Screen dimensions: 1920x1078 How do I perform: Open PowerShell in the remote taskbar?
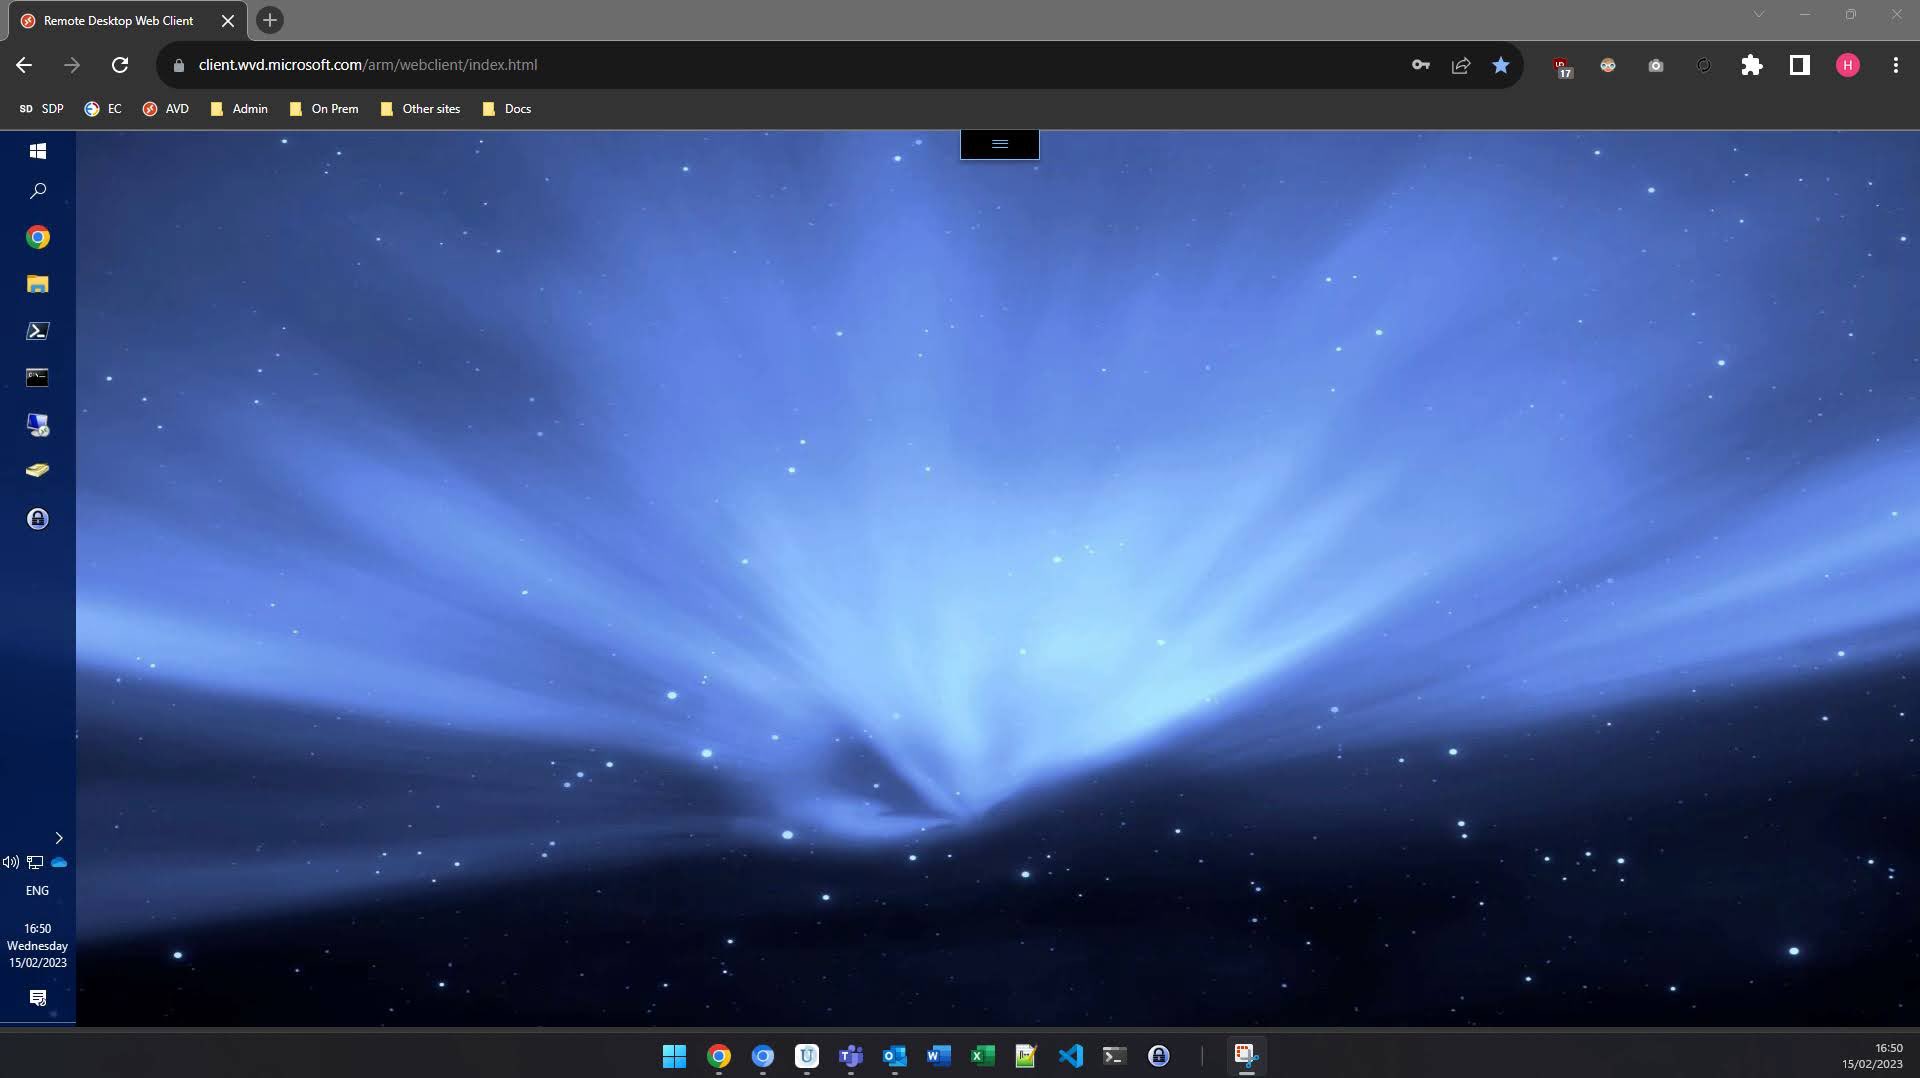[x=38, y=331]
